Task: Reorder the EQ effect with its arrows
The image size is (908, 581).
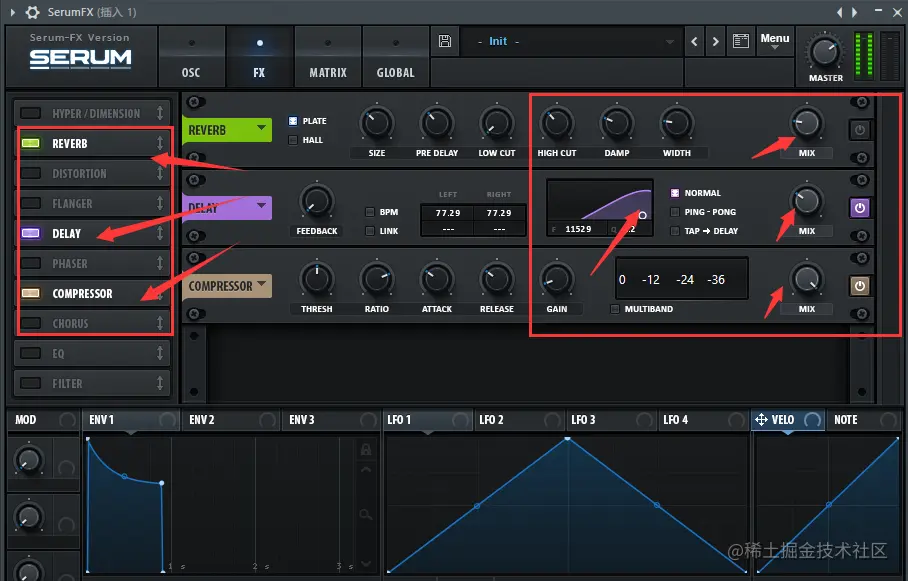Action: click(x=160, y=353)
